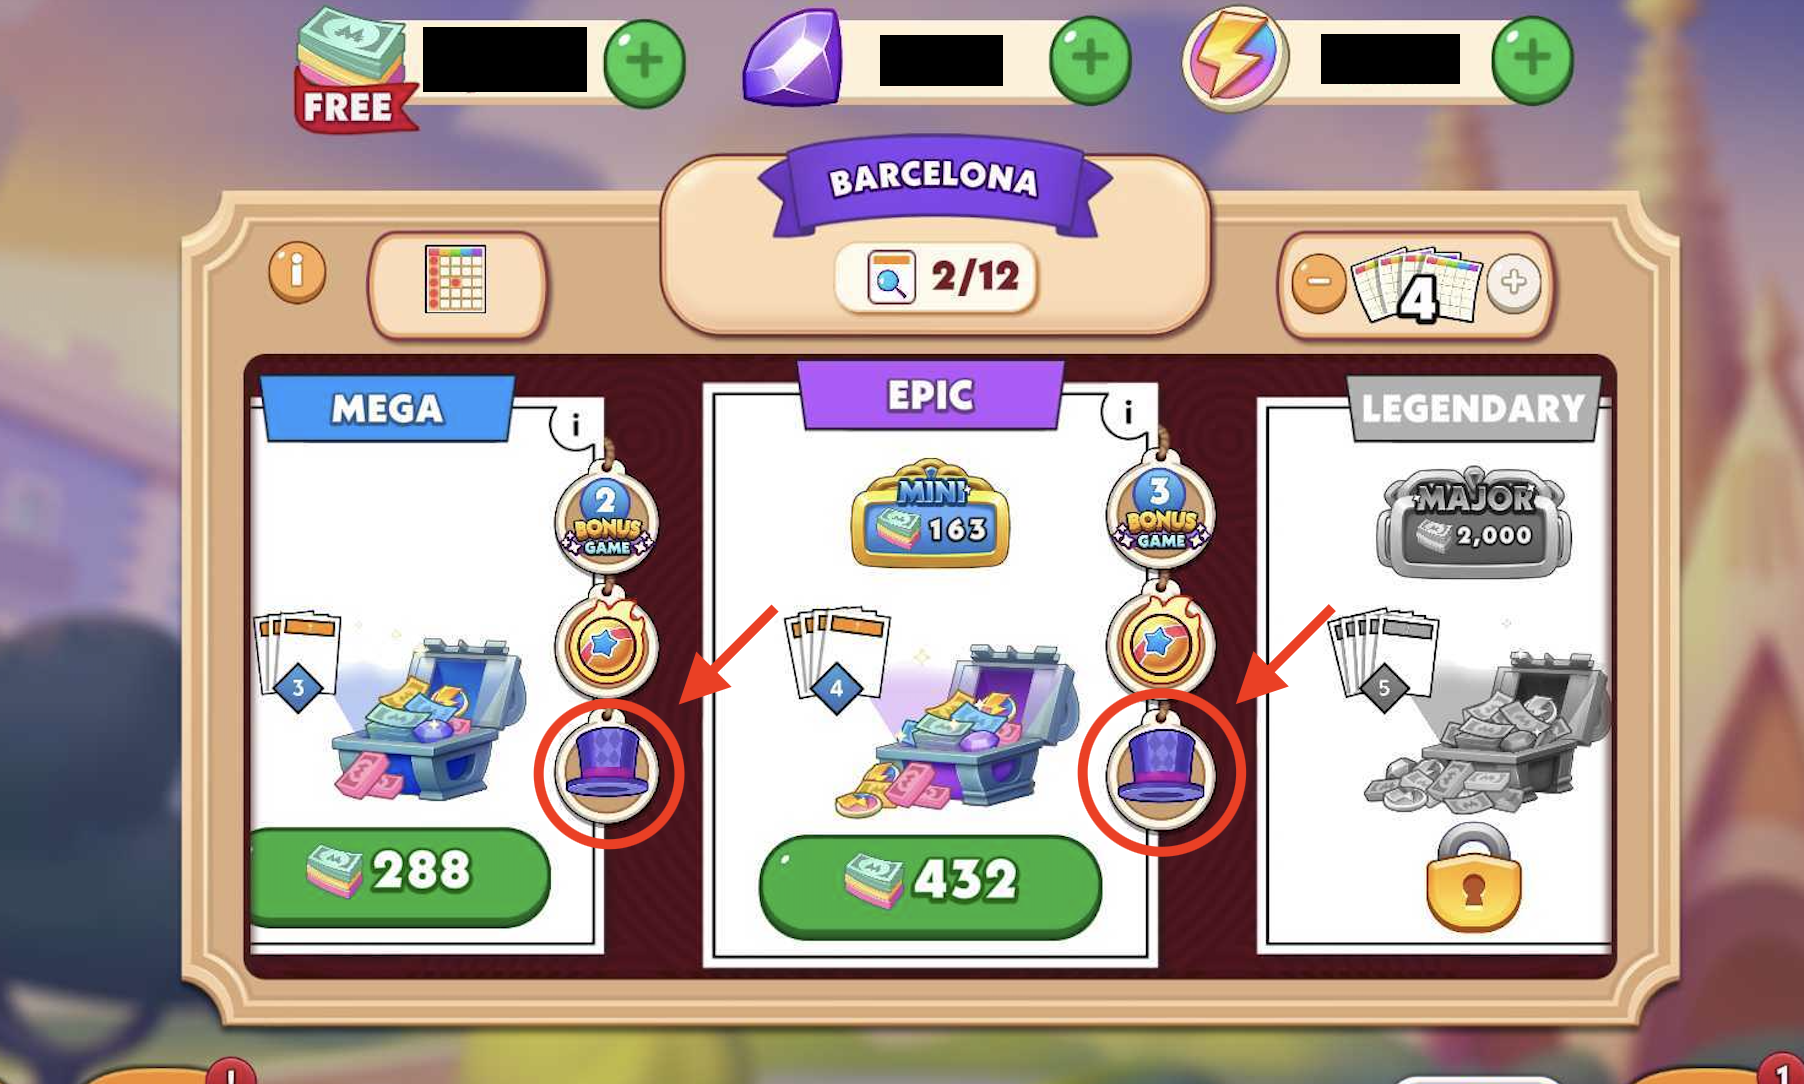Tap the padlock on LEGENDARY room
1804x1084 pixels.
coord(1473,878)
